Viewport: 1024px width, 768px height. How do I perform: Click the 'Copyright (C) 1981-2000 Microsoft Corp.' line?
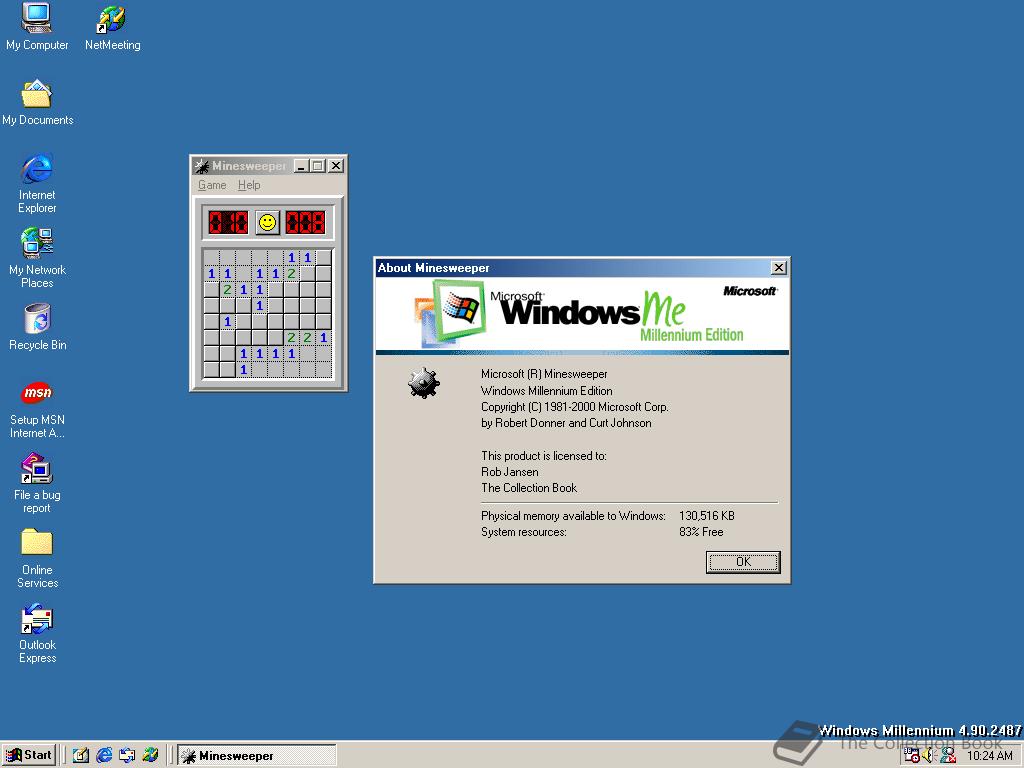pyautogui.click(x=575, y=406)
